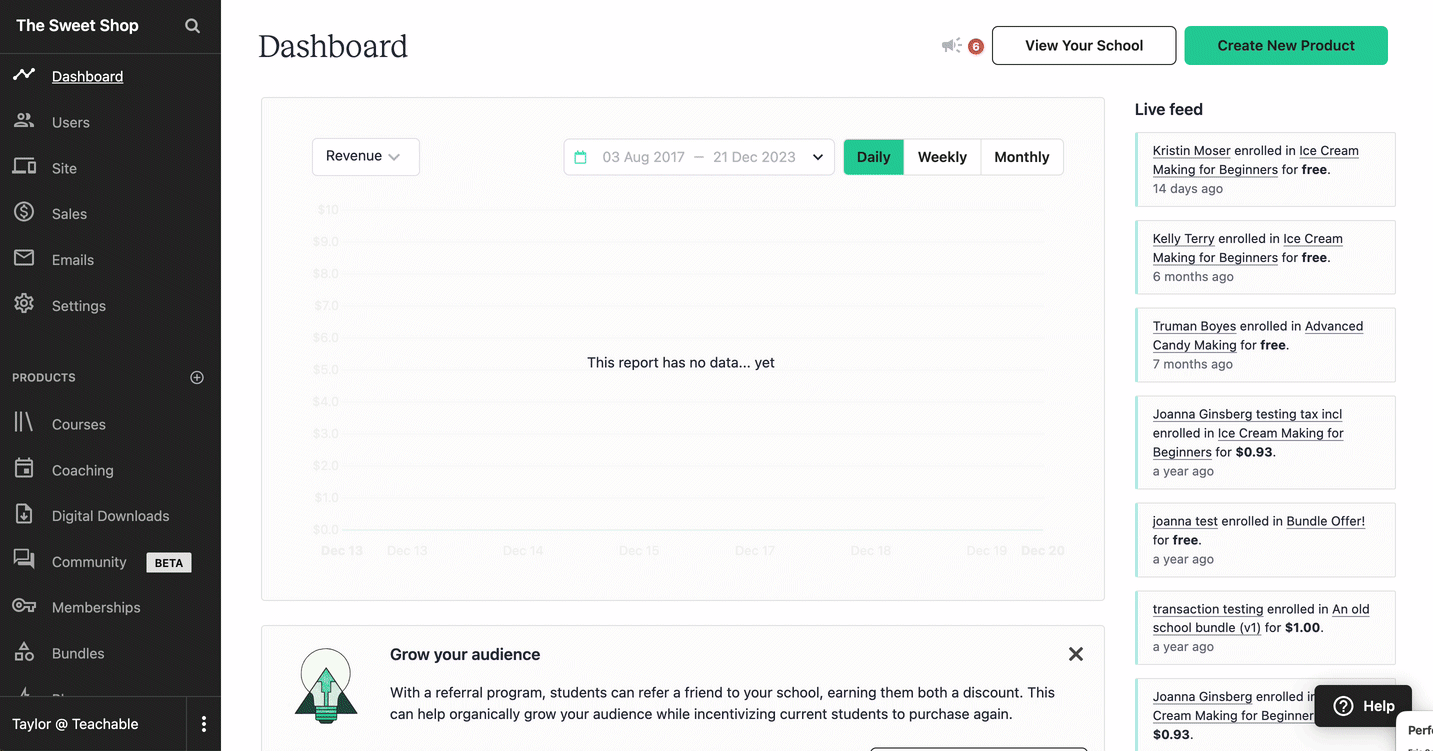Click the calendar icon in date range
The image size is (1433, 751).
(x=580, y=157)
